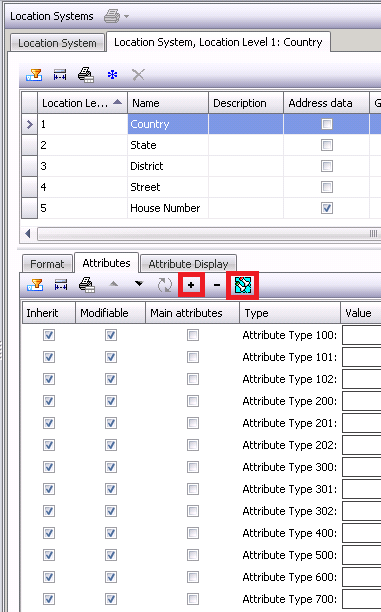Click the refresh arrows icon in attributes toolbar
This screenshot has width=381, height=612.
coord(165,285)
